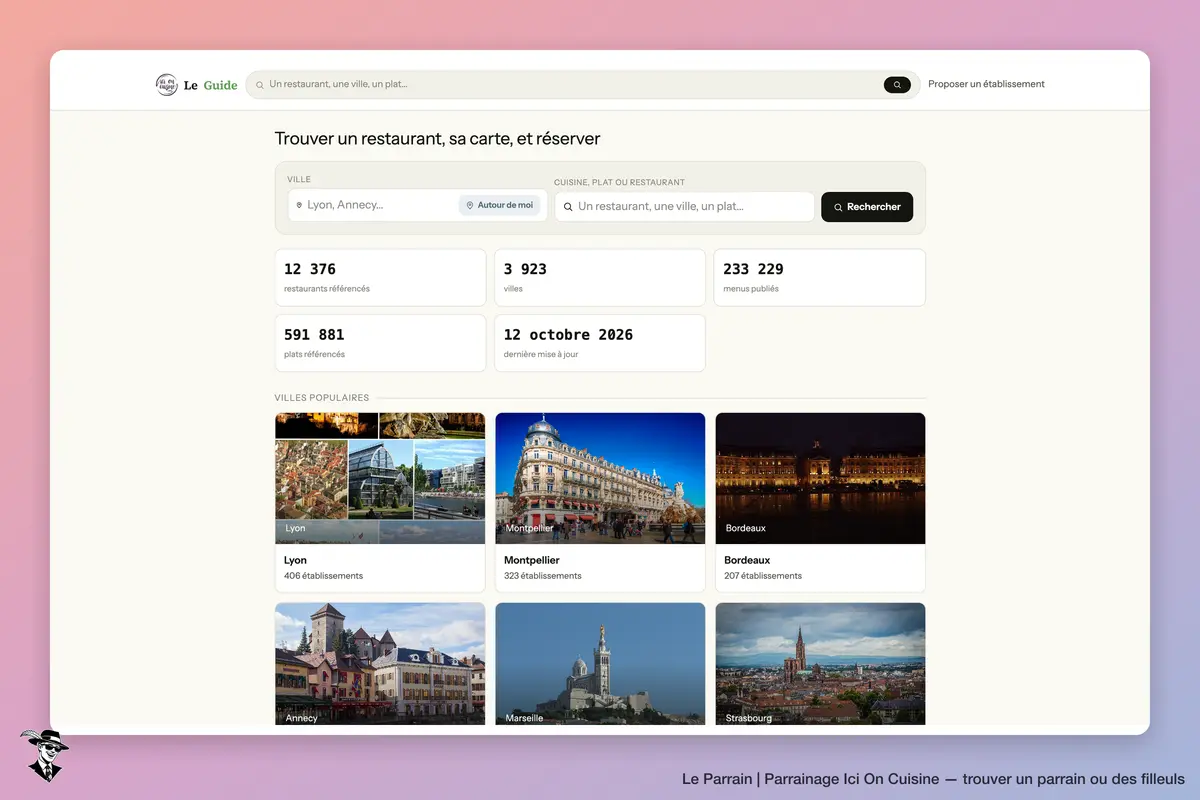Click the 406 établissements text under Lyon
The height and width of the screenshot is (800, 1200).
[x=323, y=576]
